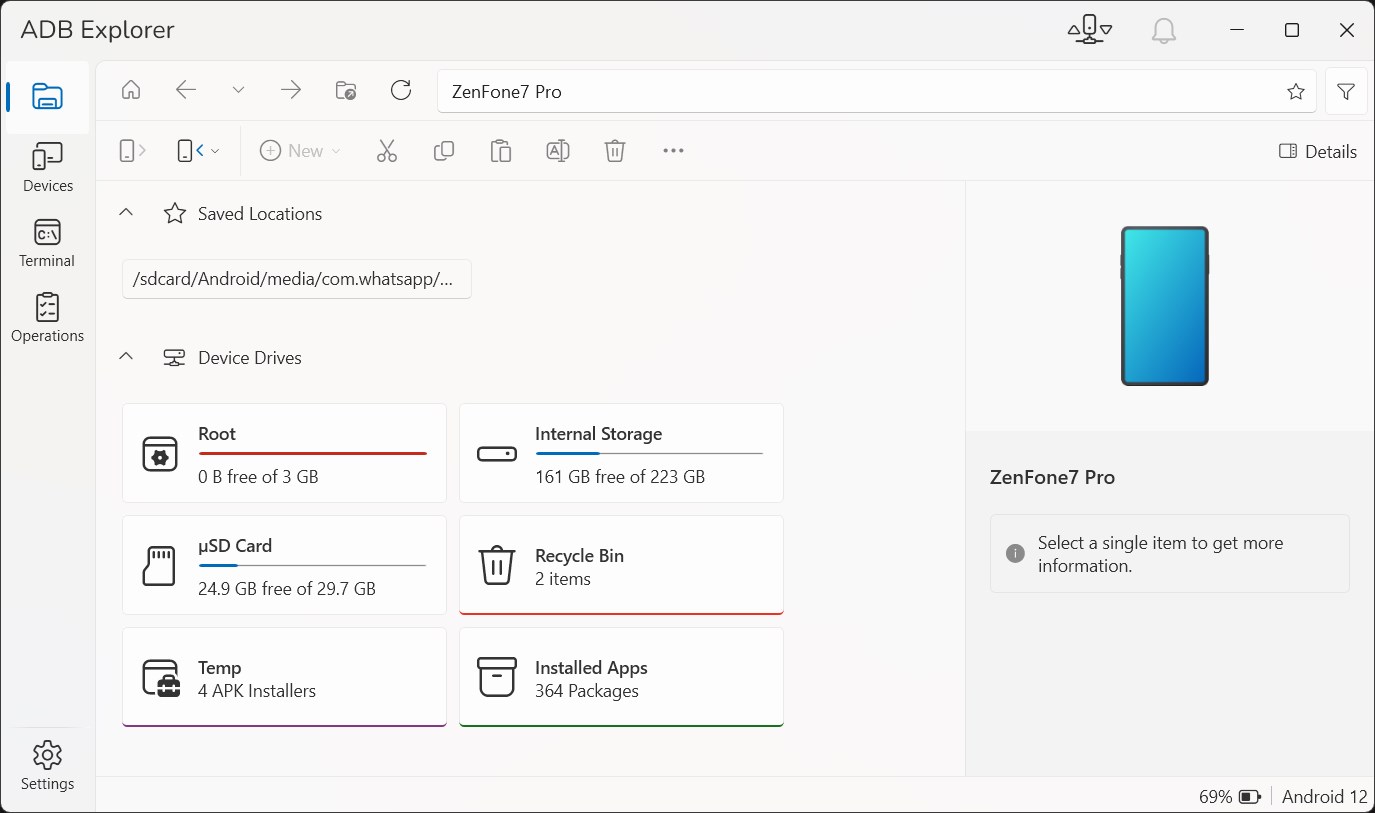This screenshot has height=813, width=1375.
Task: Open Installed Apps packages
Action: pos(621,677)
